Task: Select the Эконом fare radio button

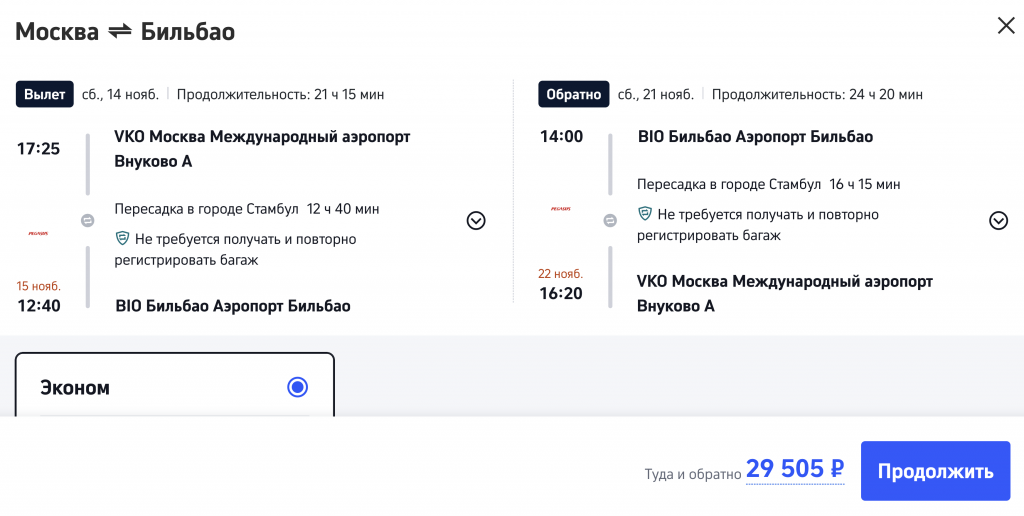Action: 297,387
